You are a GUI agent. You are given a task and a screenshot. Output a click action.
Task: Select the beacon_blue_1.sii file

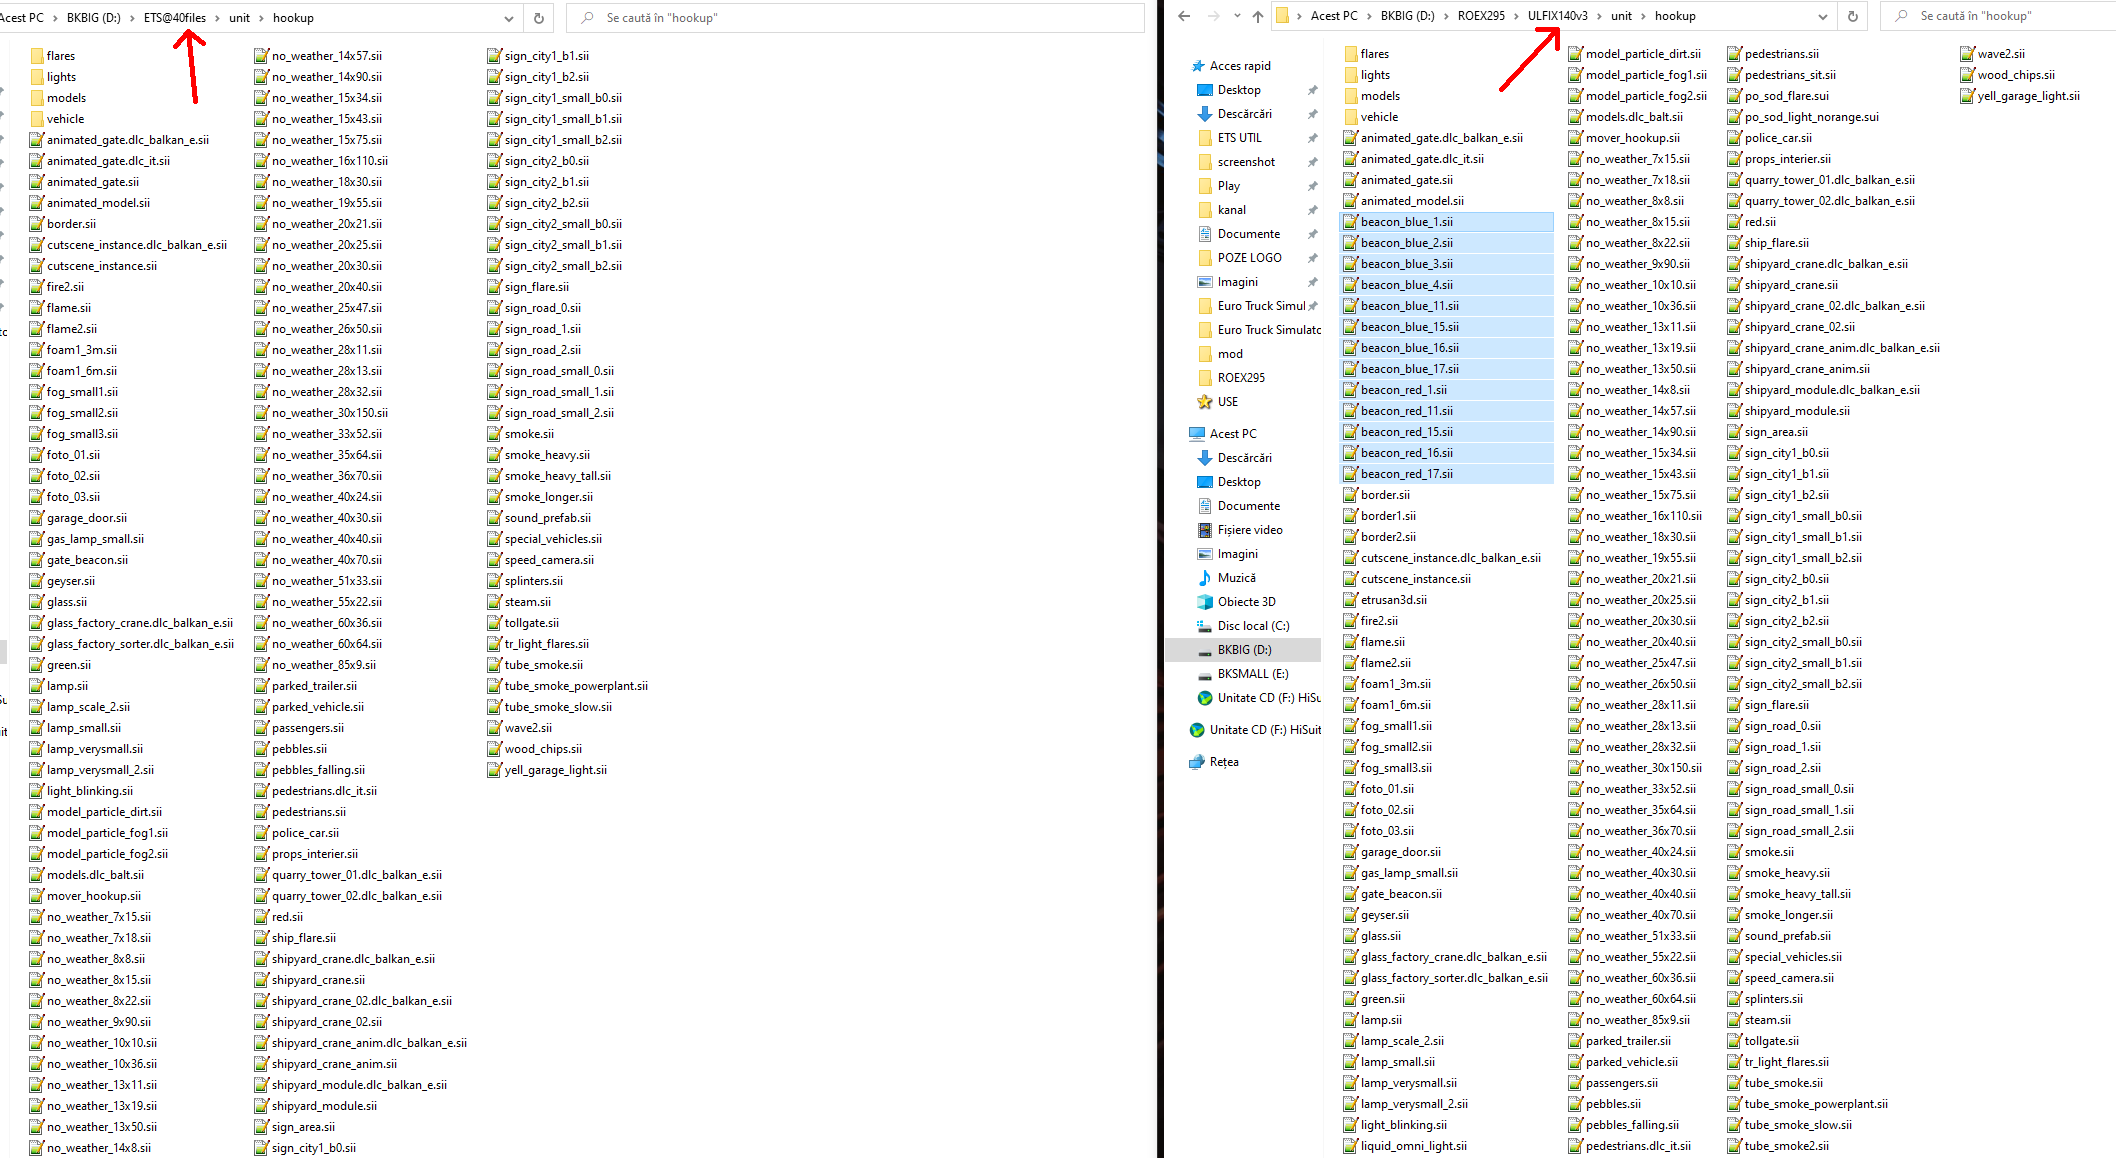click(x=1406, y=222)
